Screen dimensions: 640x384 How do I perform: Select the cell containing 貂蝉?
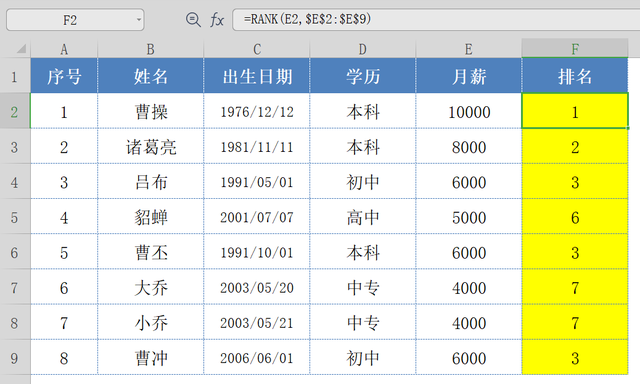click(151, 216)
